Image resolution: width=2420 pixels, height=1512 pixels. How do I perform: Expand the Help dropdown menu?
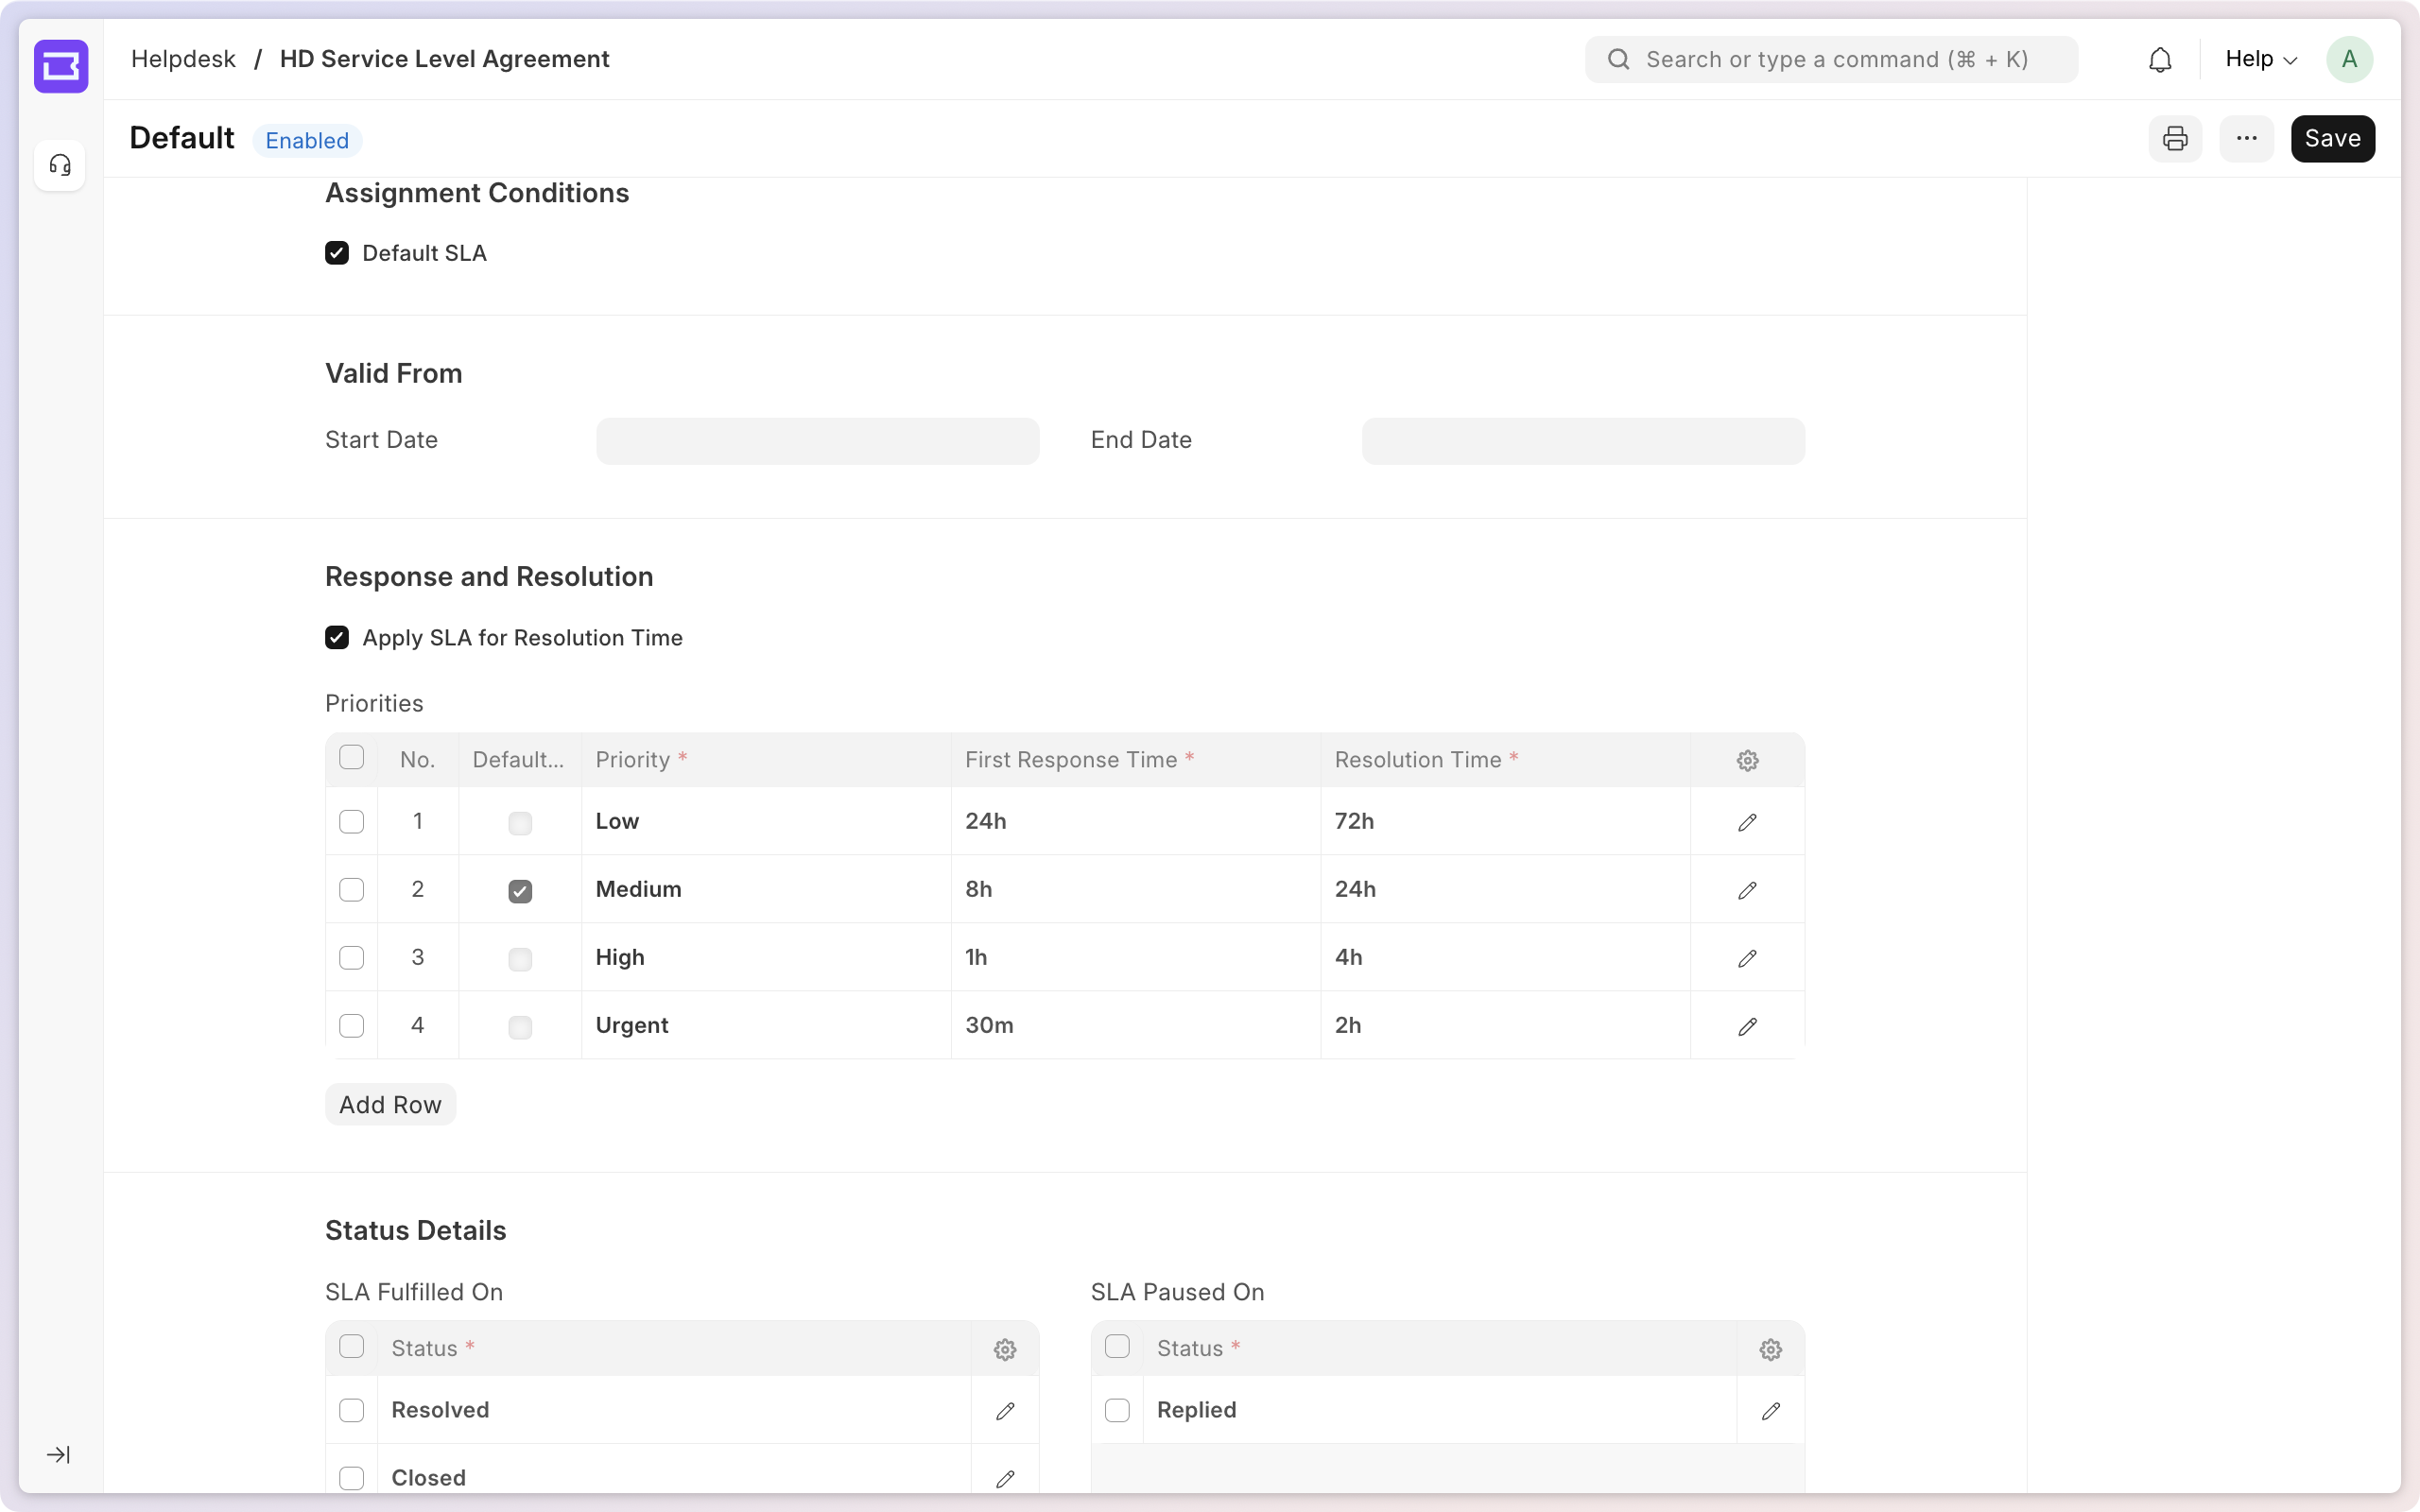(x=2260, y=60)
